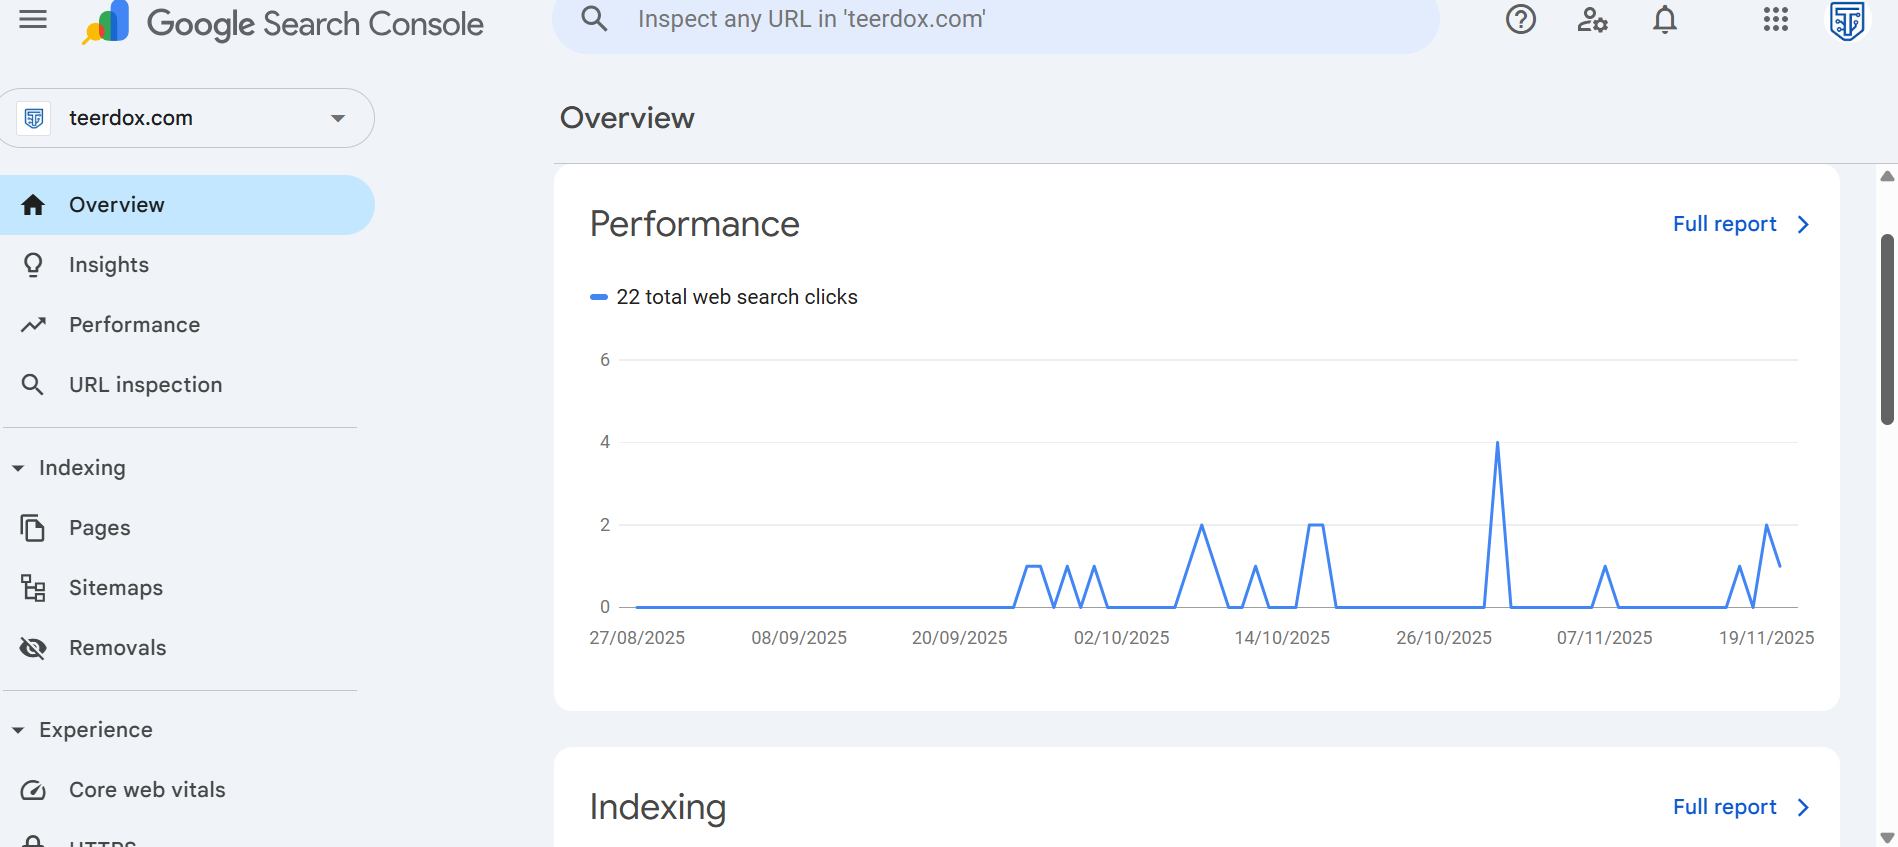
Task: Click the account profile avatar
Action: point(1846,19)
